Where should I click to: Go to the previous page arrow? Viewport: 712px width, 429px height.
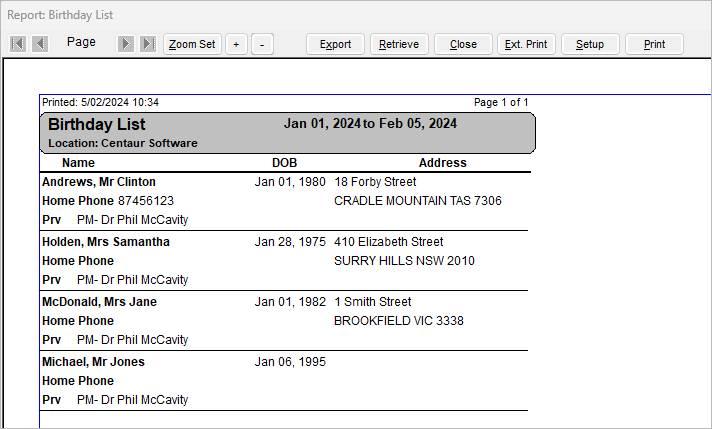[40, 44]
